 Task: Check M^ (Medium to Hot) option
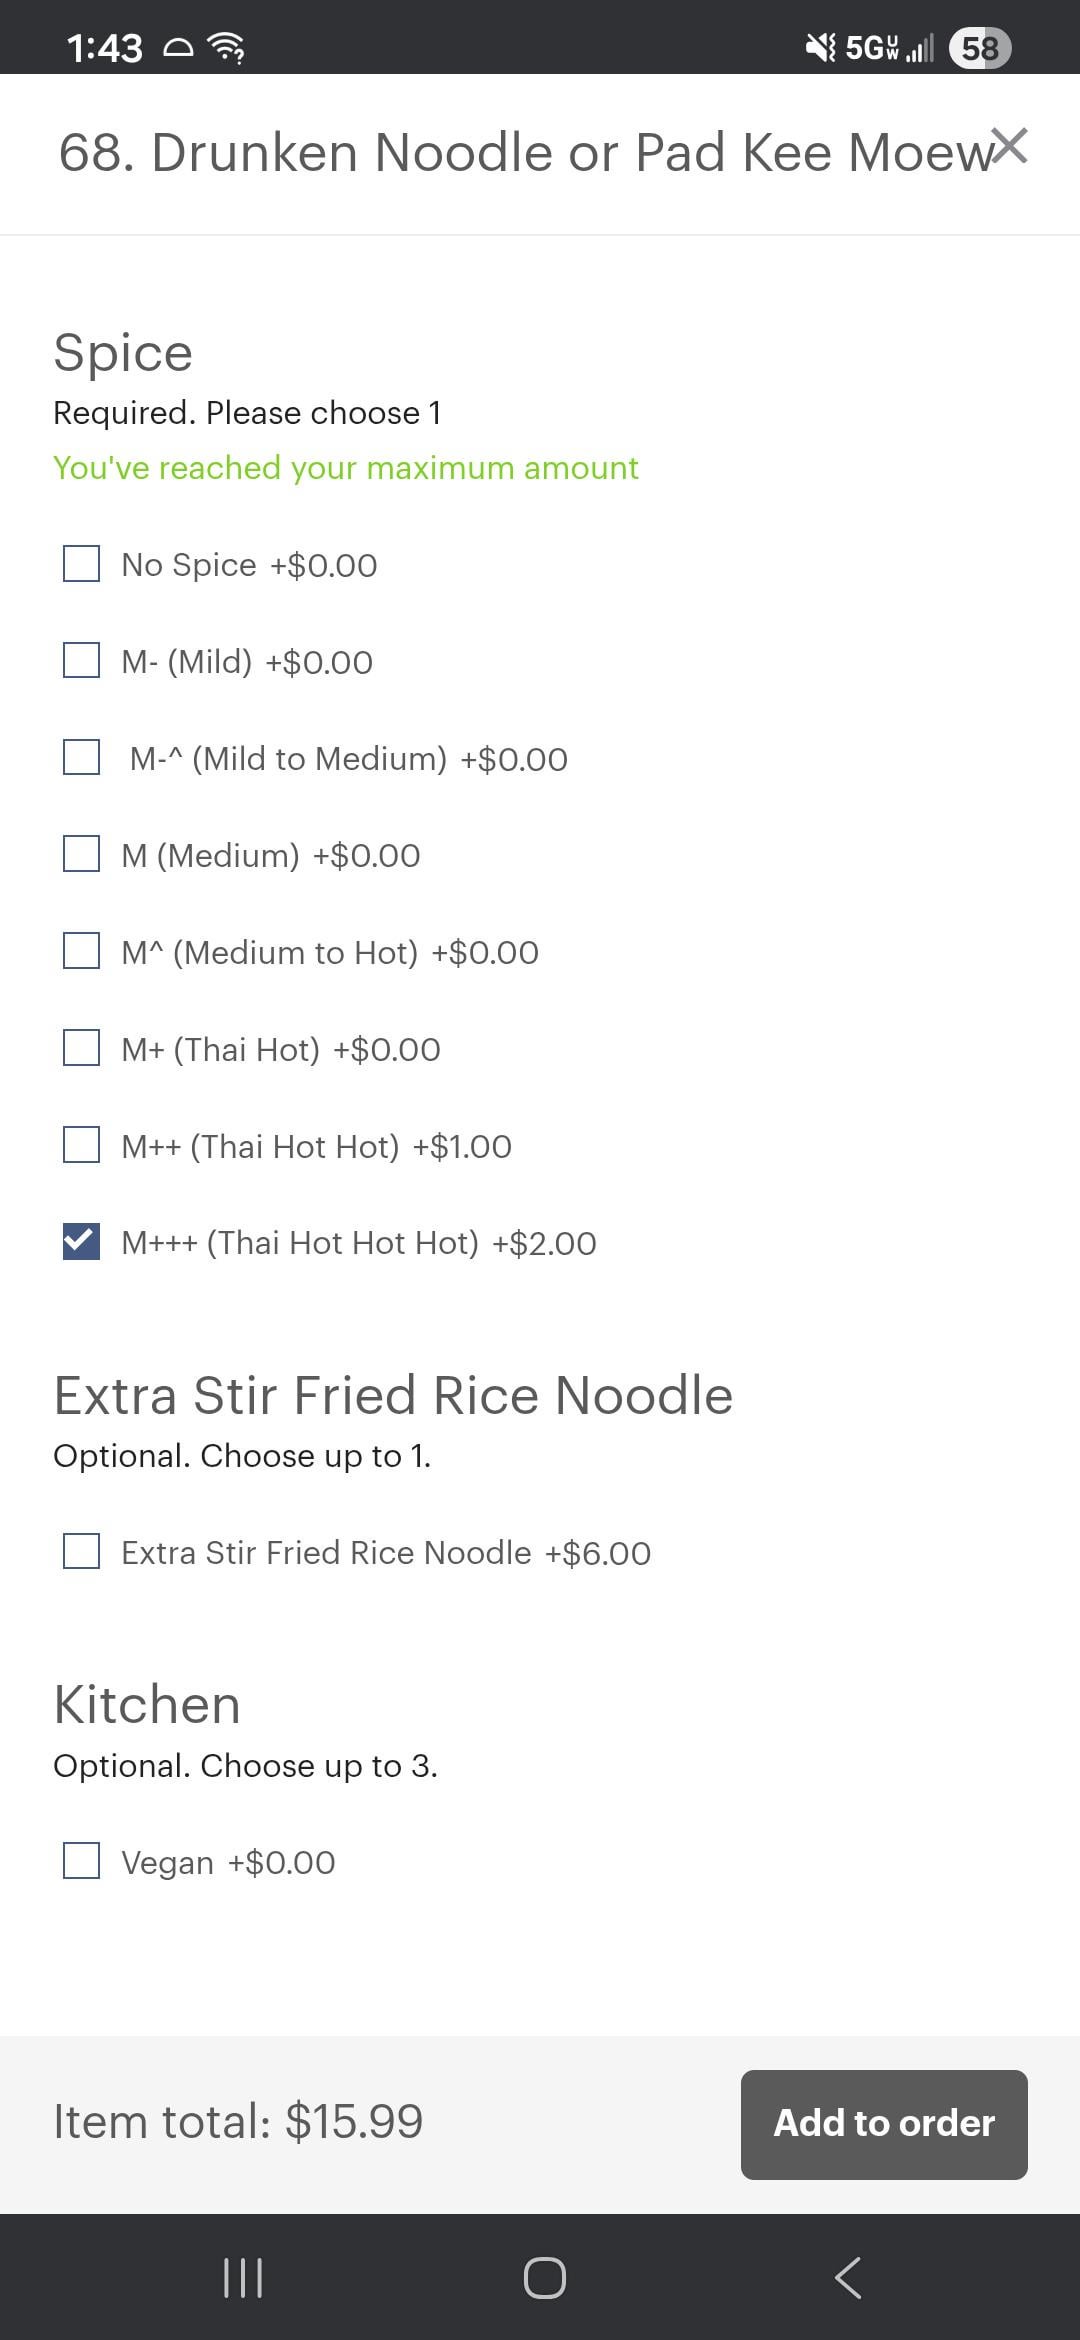(x=81, y=951)
